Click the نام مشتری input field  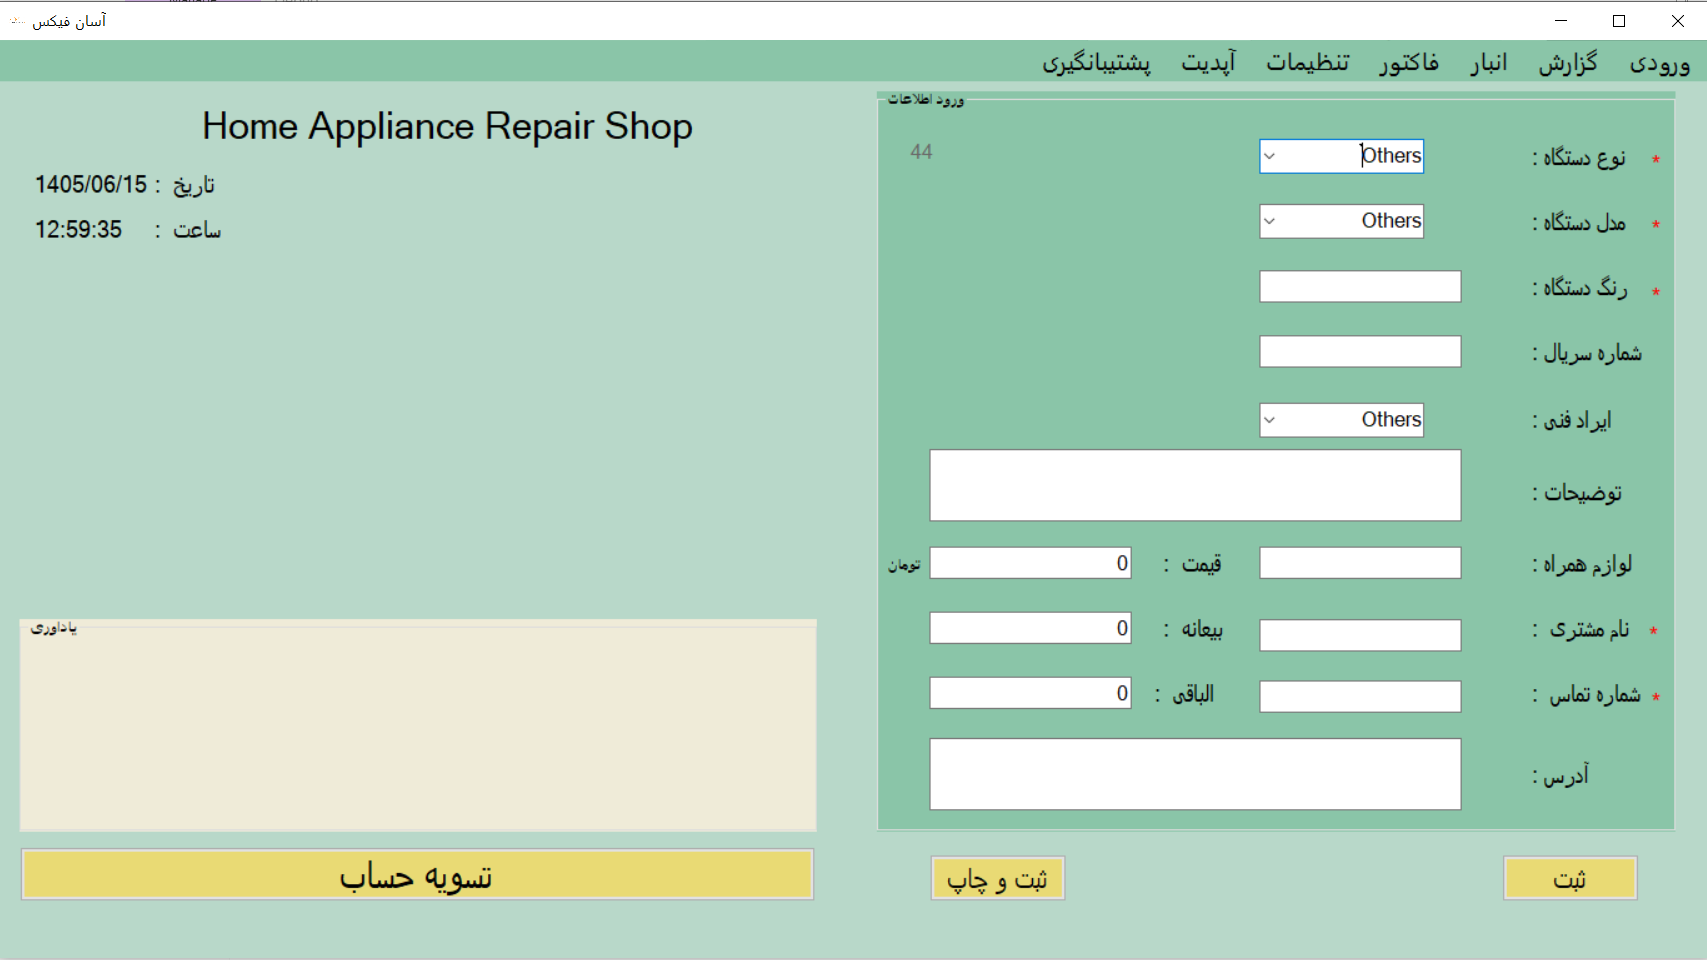[1360, 635]
